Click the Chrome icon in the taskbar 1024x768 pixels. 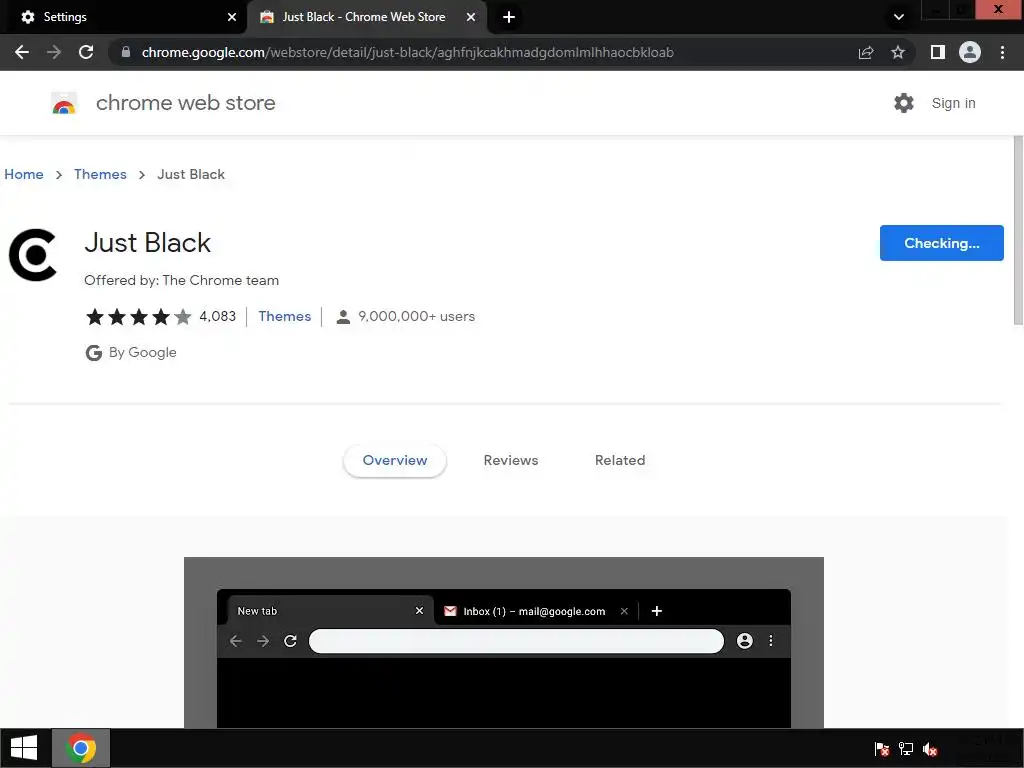(x=81, y=748)
